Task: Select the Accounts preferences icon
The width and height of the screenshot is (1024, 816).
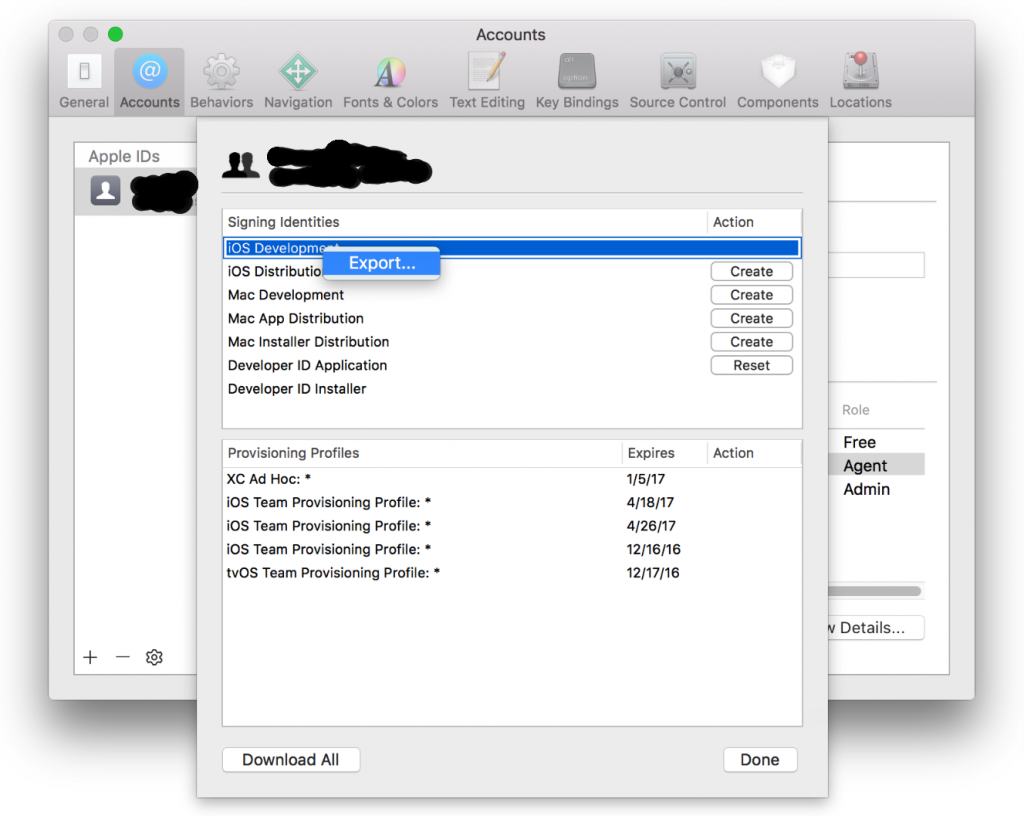Action: pyautogui.click(x=150, y=81)
